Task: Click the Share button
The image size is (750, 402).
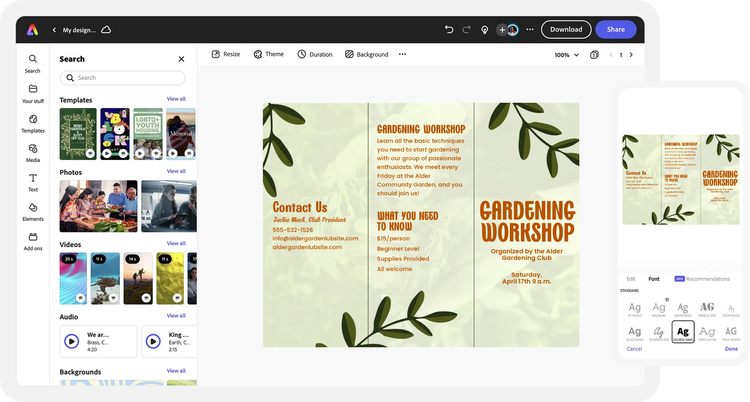Action: click(615, 30)
